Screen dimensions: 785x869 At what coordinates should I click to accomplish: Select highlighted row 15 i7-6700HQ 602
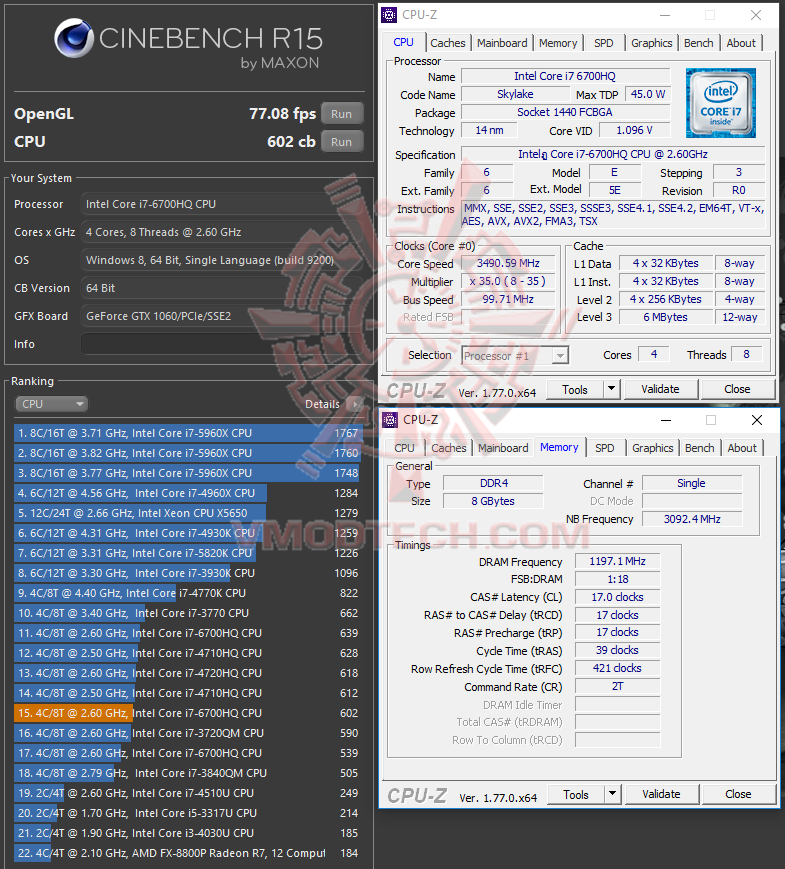[x=188, y=713]
